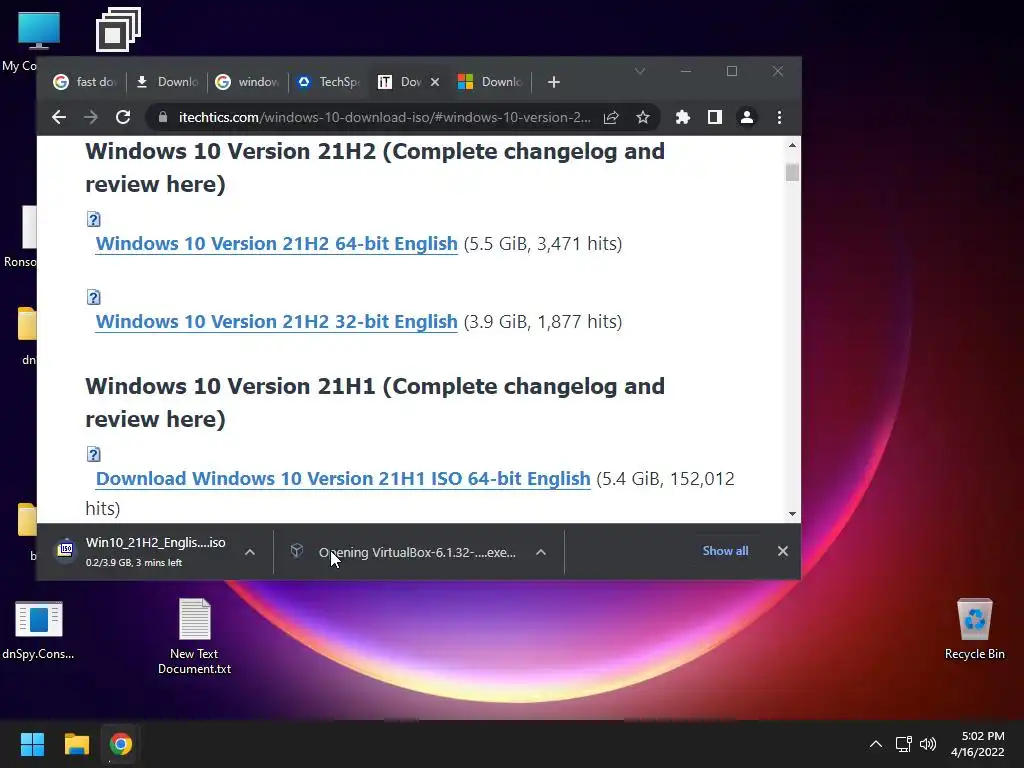Open the Extensions puzzle icon
The image size is (1024, 768).
(x=682, y=118)
